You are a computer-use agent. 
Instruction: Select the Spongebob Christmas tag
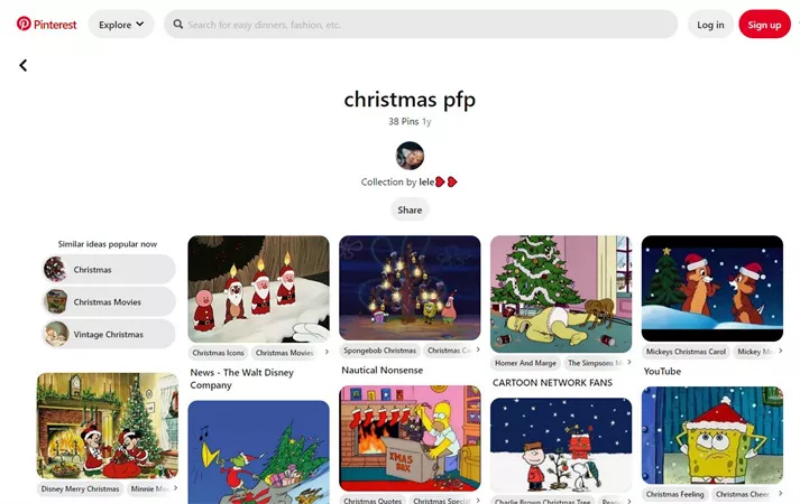click(380, 350)
